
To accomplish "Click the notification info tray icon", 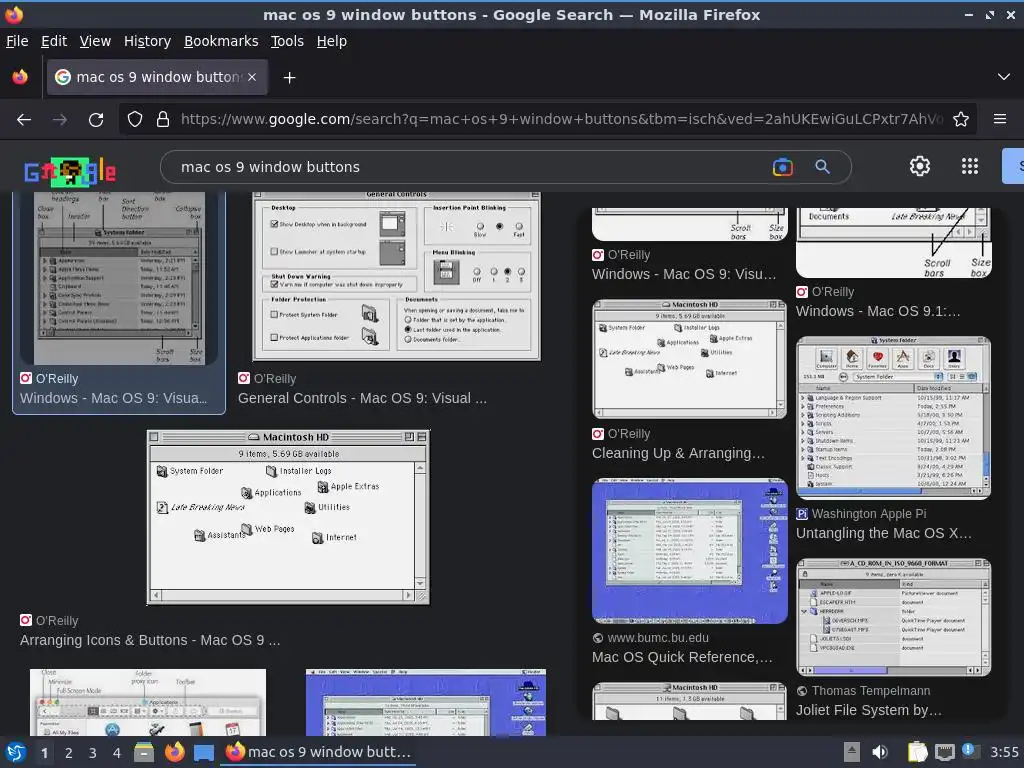I will [969, 751].
